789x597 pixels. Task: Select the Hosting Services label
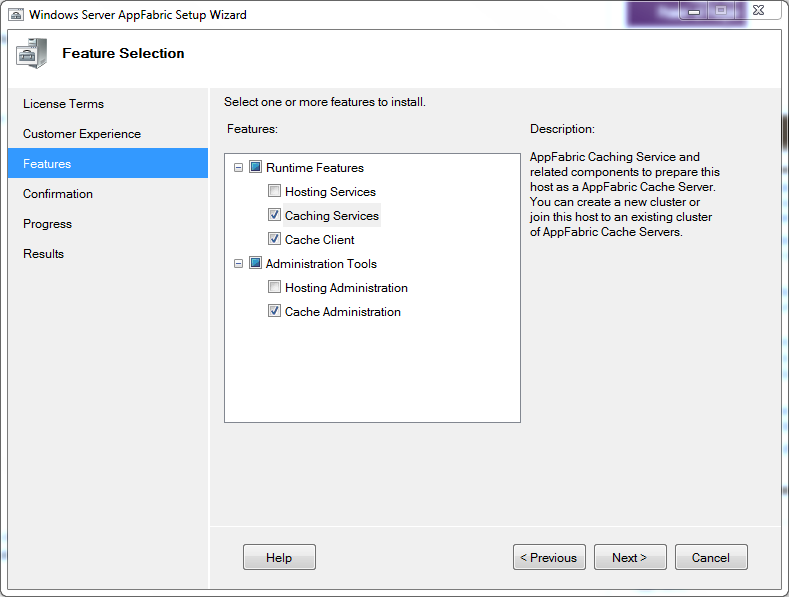coord(330,192)
